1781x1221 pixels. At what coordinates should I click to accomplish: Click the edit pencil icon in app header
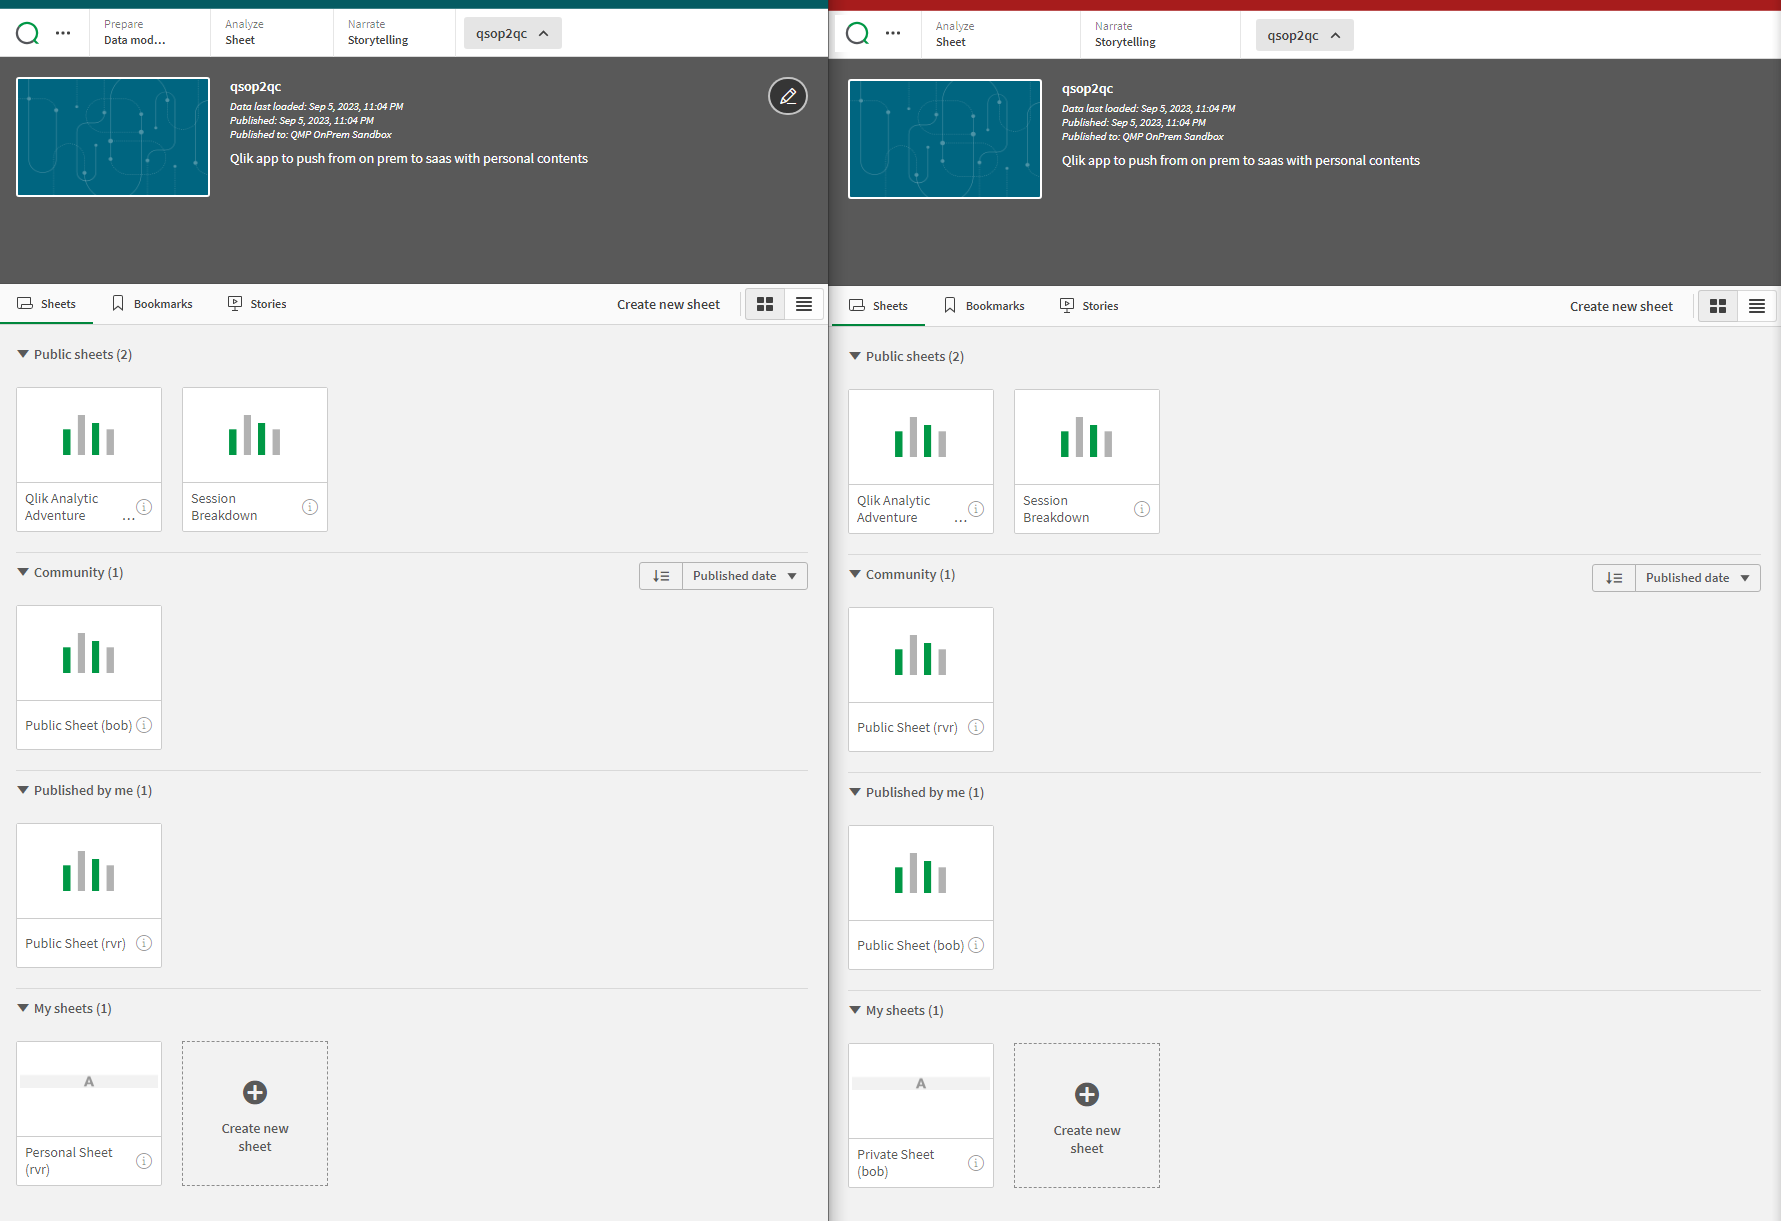point(788,96)
